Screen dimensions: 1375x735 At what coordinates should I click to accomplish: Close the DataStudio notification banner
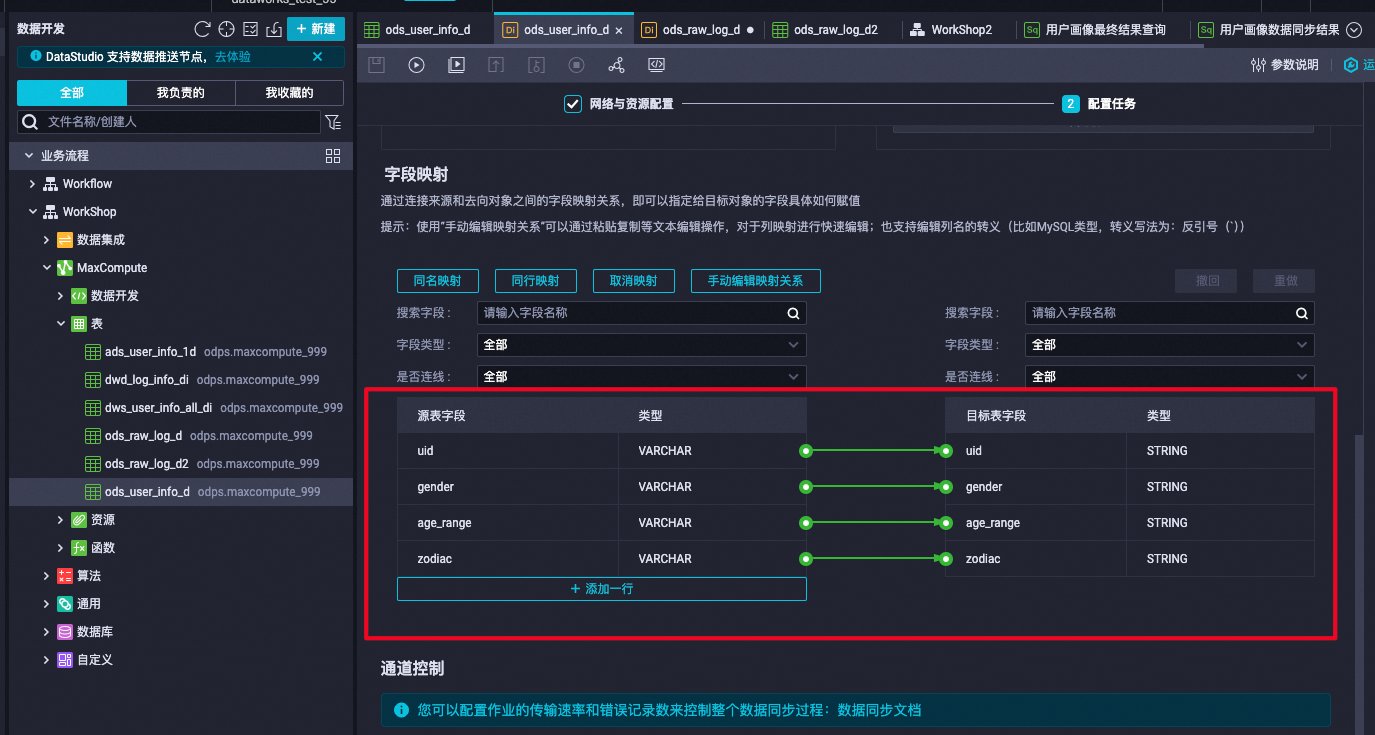[x=318, y=57]
